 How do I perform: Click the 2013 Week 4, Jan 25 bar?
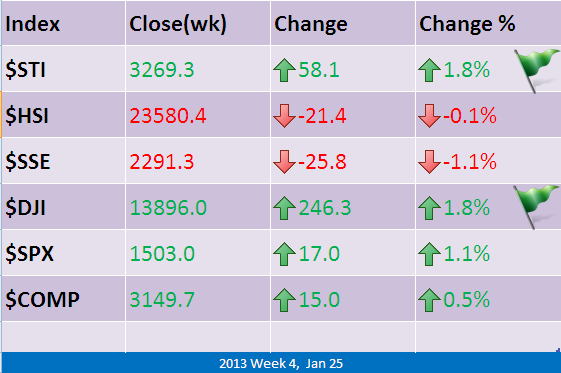point(281,363)
